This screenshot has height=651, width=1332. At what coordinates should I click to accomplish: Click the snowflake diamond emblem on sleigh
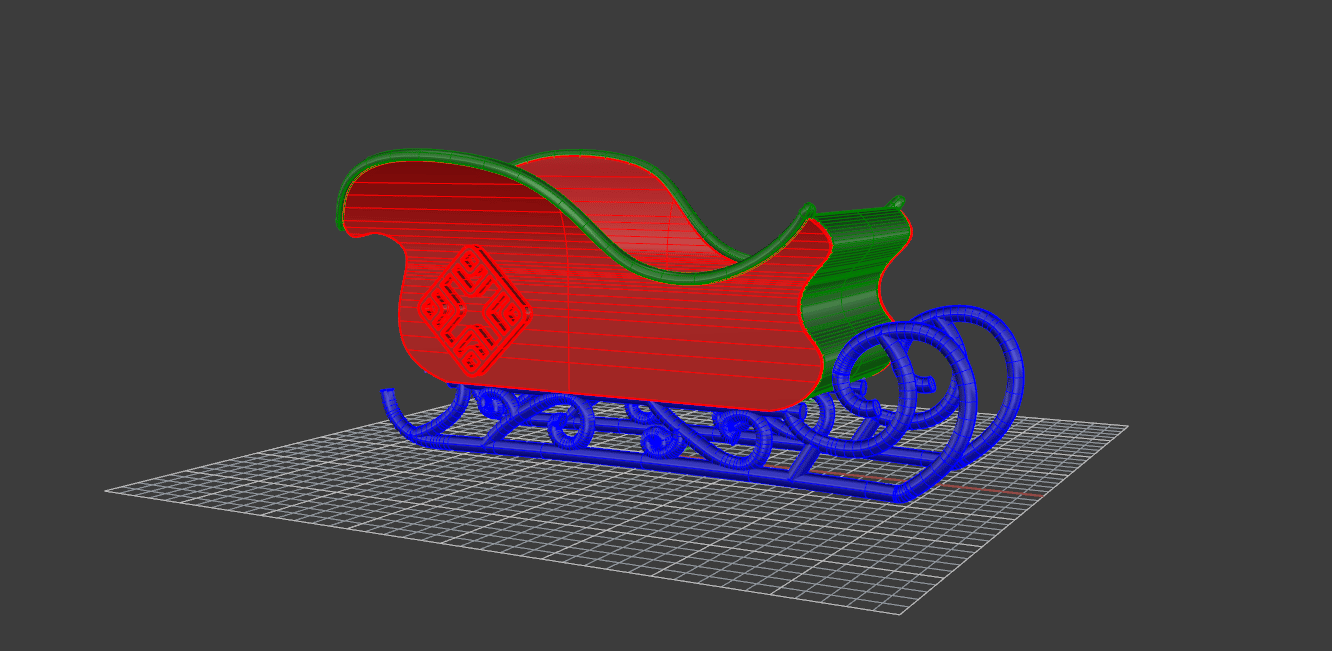point(473,310)
